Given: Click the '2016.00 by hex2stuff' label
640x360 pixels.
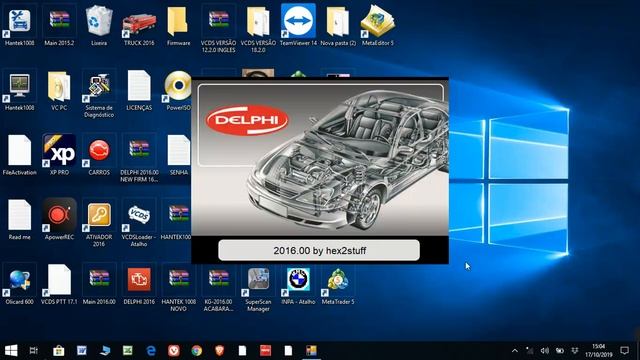Looking at the screenshot, I should coord(319,251).
